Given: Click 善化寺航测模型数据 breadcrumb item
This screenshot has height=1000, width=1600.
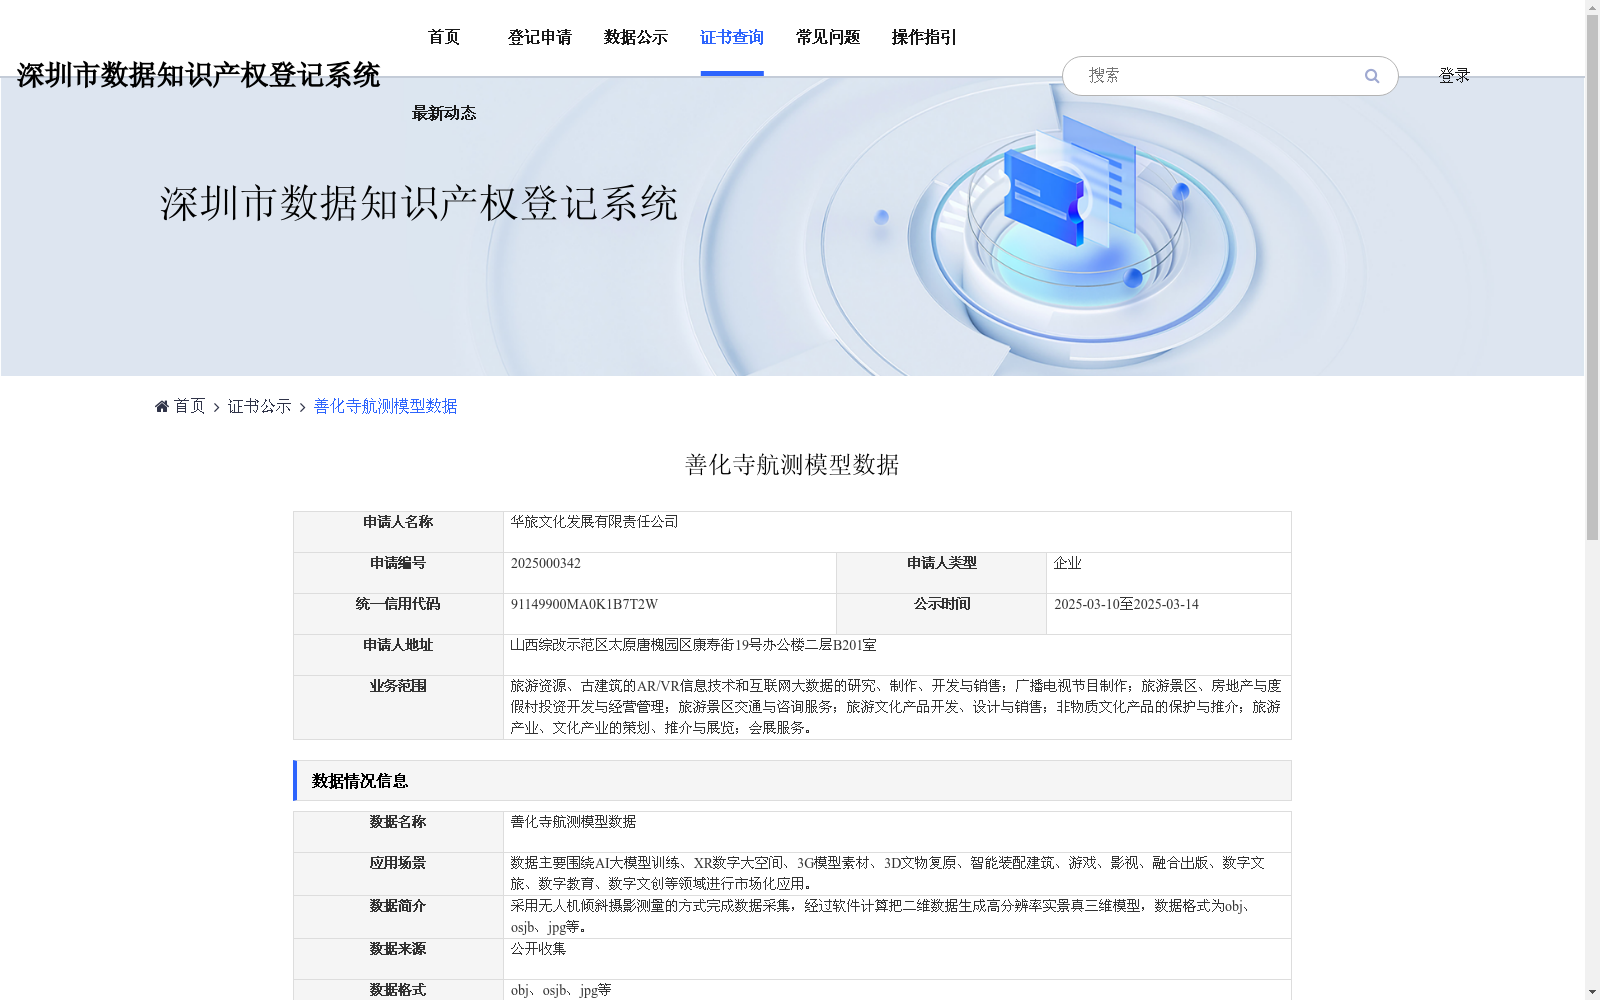Looking at the screenshot, I should coord(386,406).
